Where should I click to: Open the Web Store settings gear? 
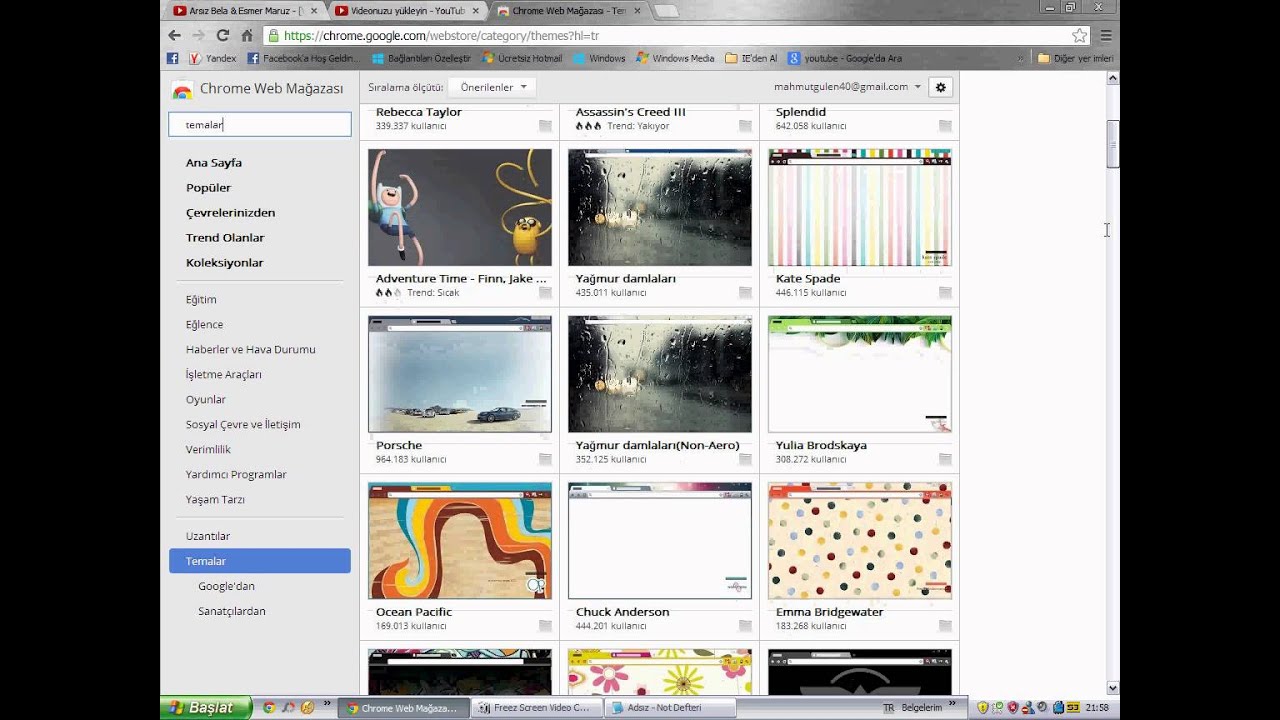[x=940, y=87]
